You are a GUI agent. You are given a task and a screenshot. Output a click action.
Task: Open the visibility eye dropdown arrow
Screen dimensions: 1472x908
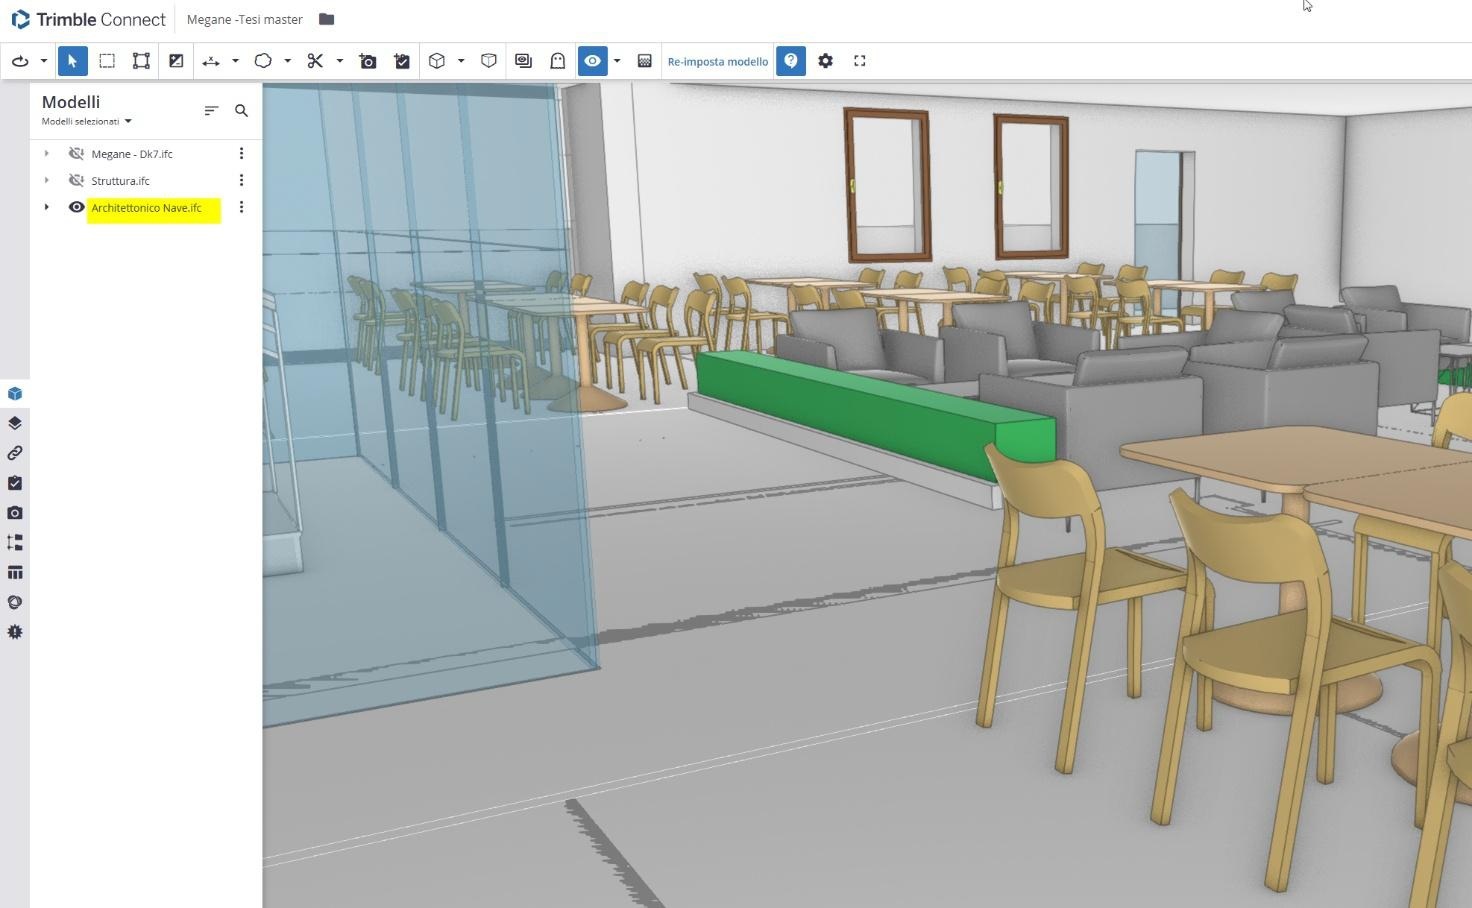pos(617,61)
